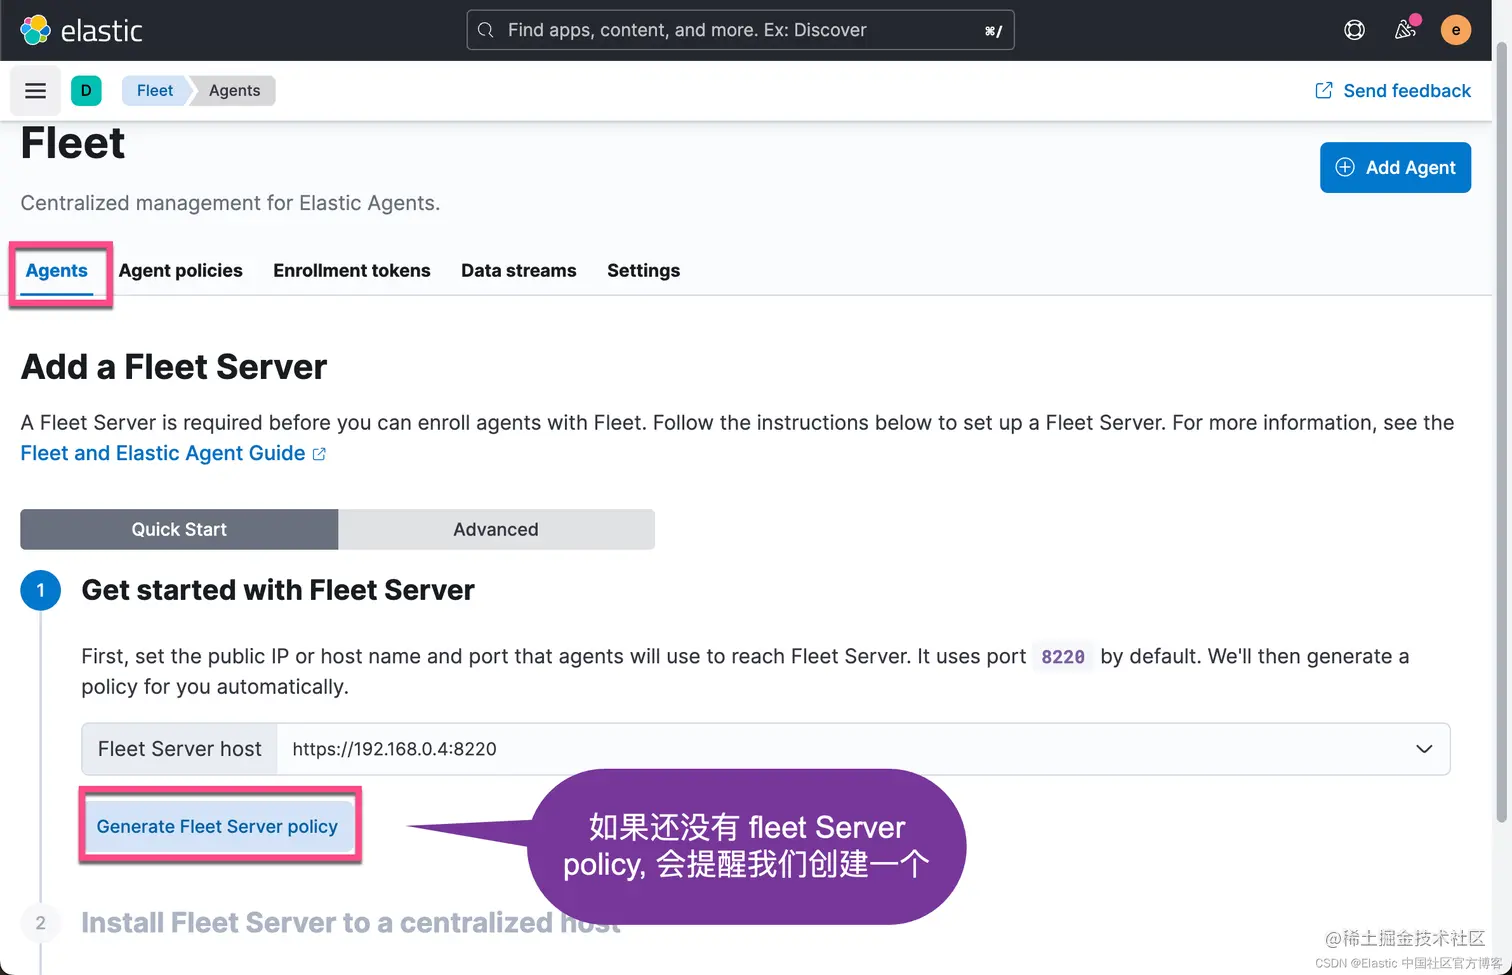Image resolution: width=1512 pixels, height=975 pixels.
Task: Click the Add Agent button
Action: point(1395,167)
